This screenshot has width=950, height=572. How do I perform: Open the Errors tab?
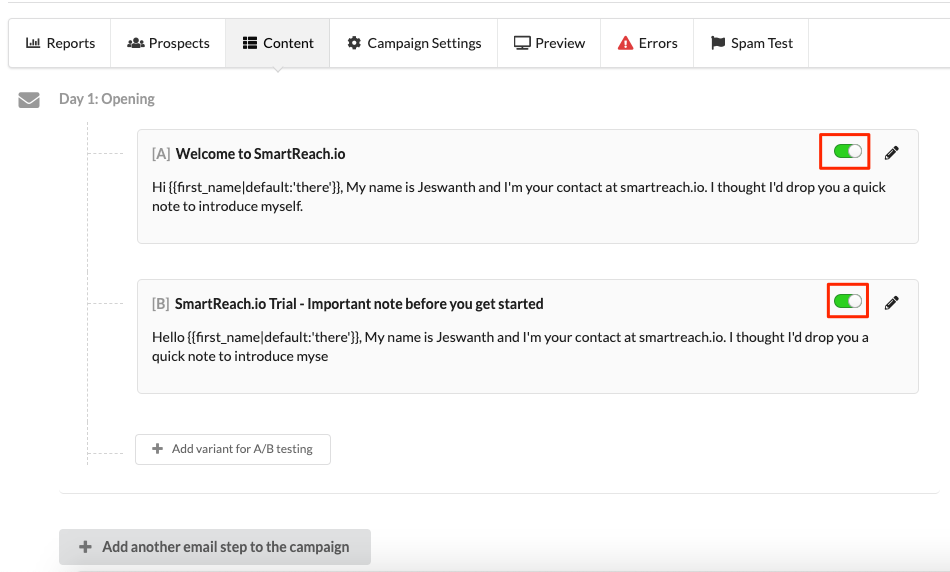(x=647, y=43)
